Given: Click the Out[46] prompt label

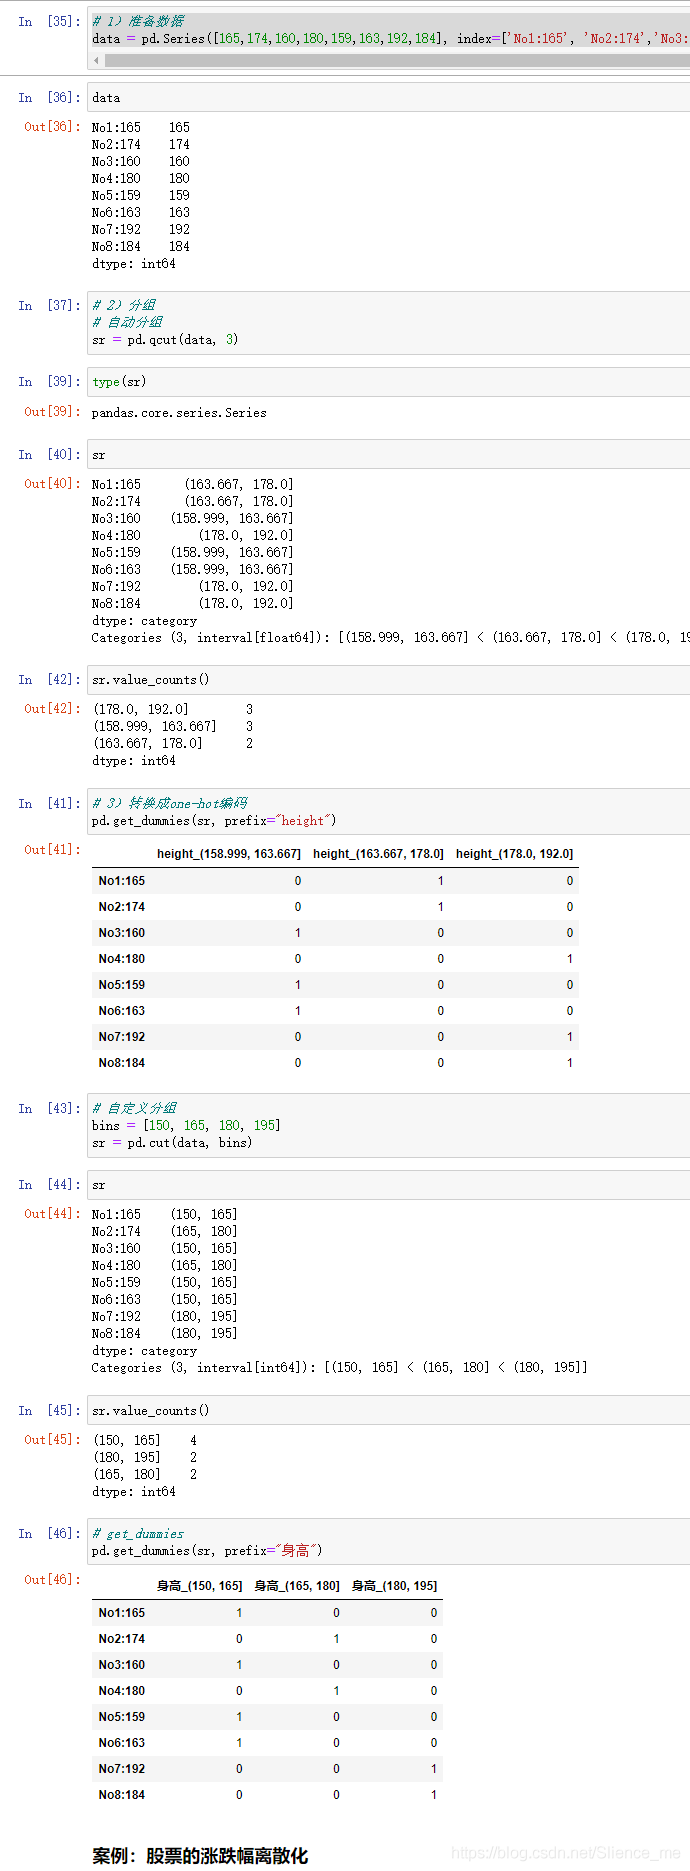Looking at the screenshot, I should point(52,1580).
